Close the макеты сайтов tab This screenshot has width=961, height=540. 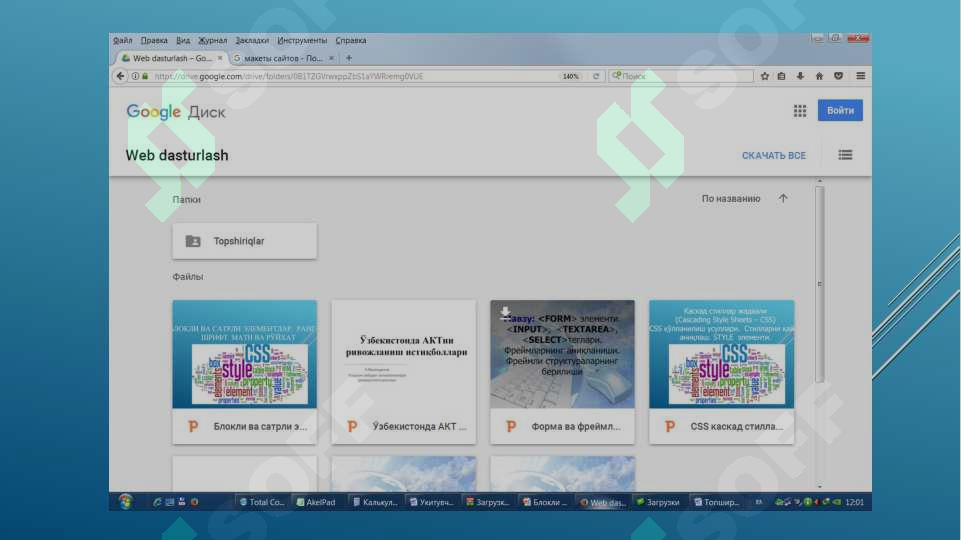click(x=332, y=58)
